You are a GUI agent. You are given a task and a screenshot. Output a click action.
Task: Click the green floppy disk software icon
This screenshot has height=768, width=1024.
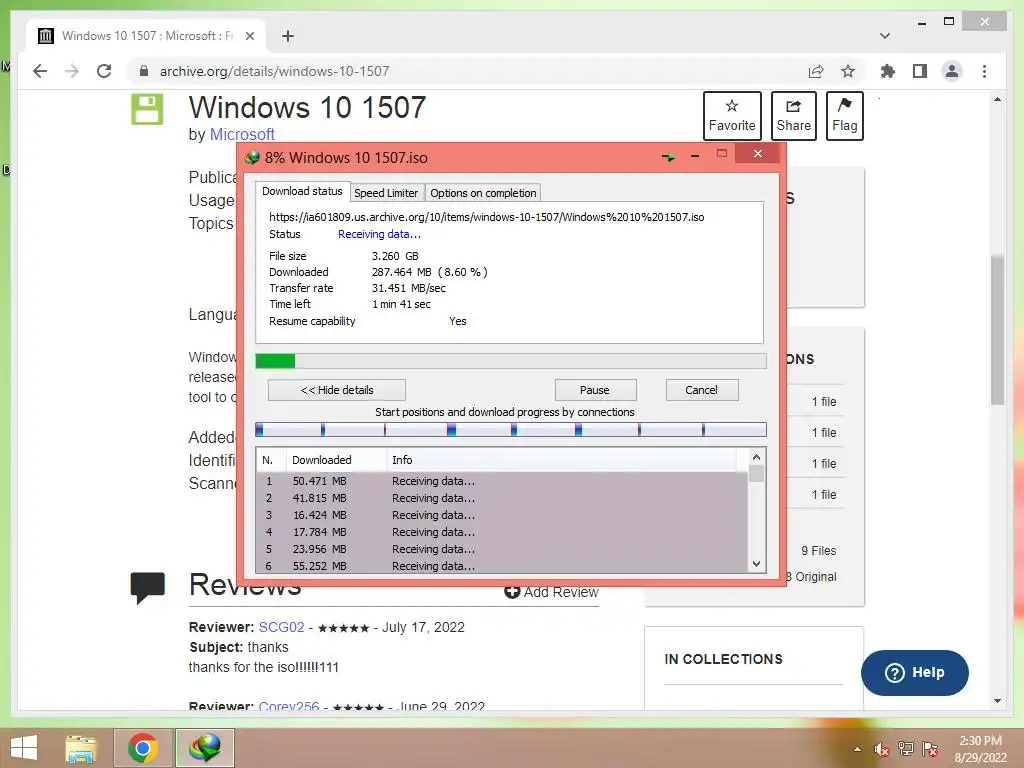click(147, 109)
